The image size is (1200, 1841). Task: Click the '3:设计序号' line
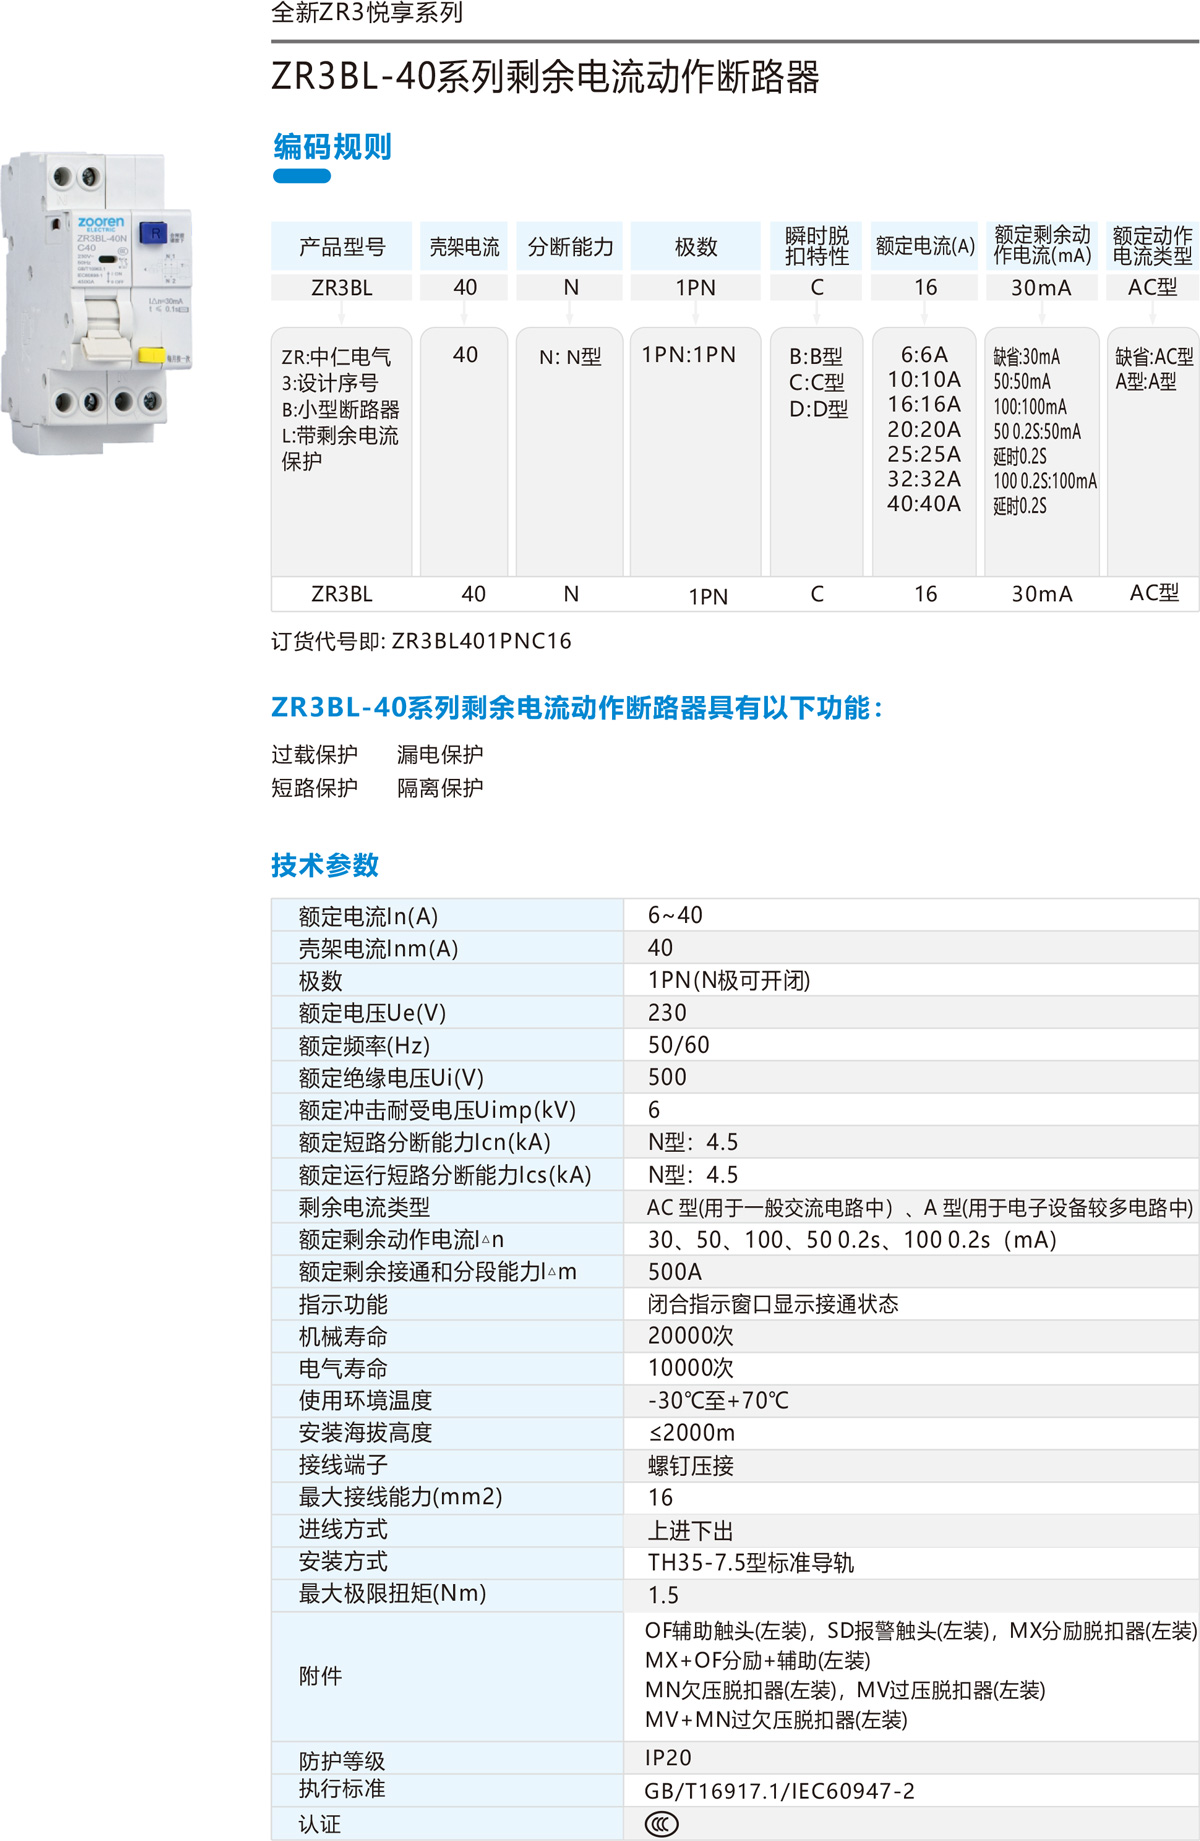click(x=330, y=383)
